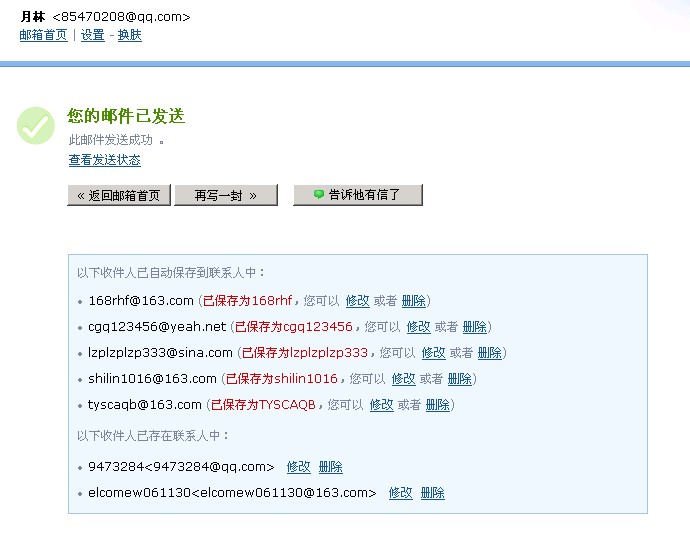Edit existing contact 9473284@qq.com
The image size is (690, 551).
(298, 467)
